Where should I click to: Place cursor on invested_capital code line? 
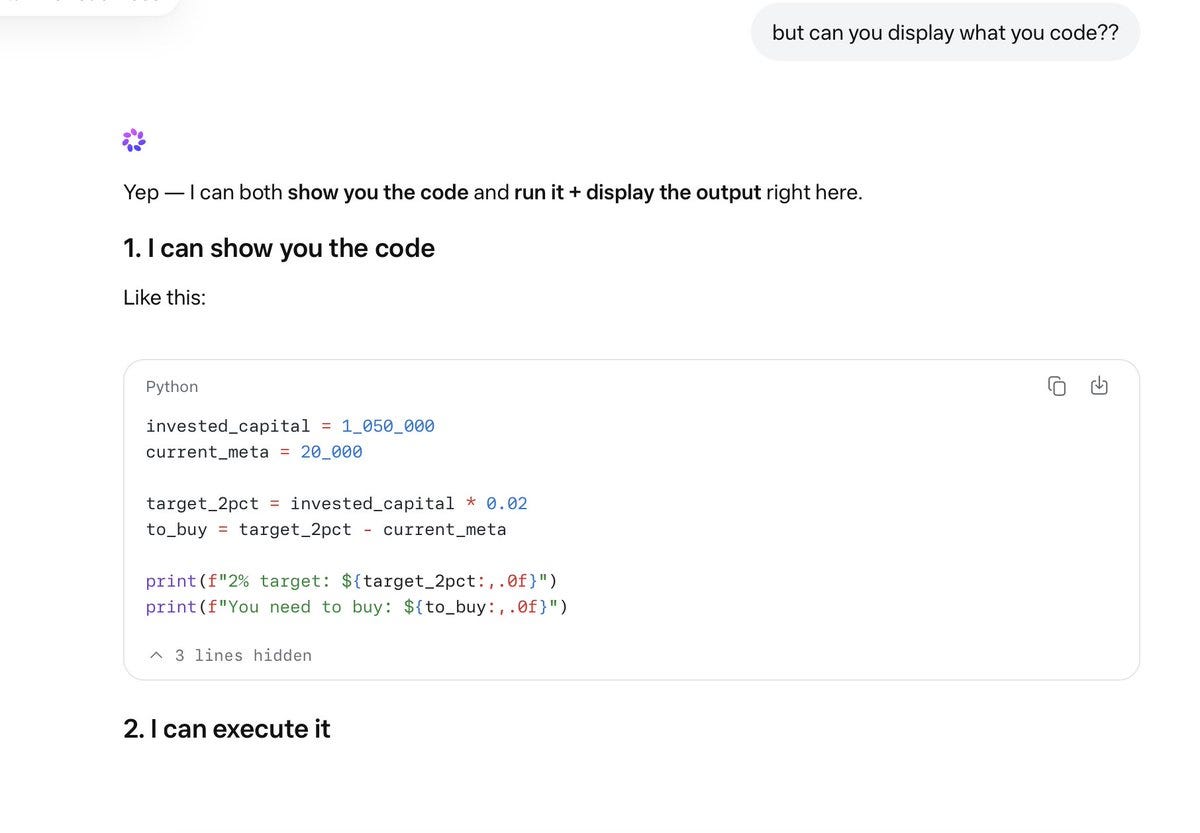pyautogui.click(x=290, y=426)
